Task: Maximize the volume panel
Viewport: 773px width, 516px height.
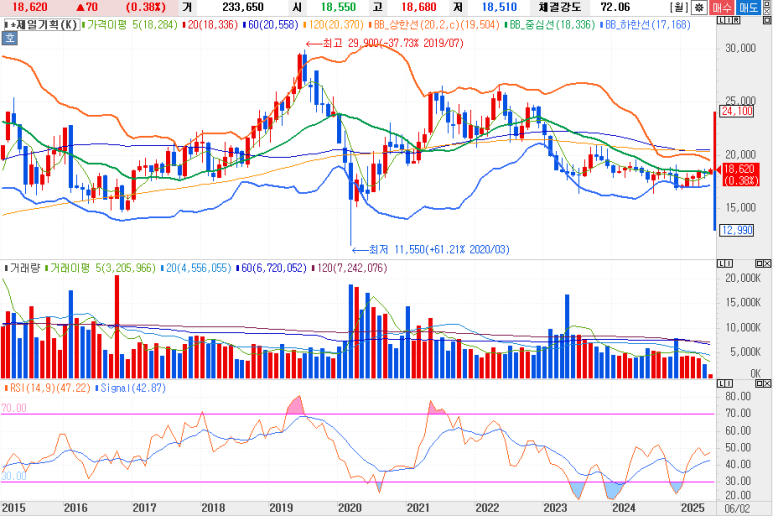Action: 759,264
